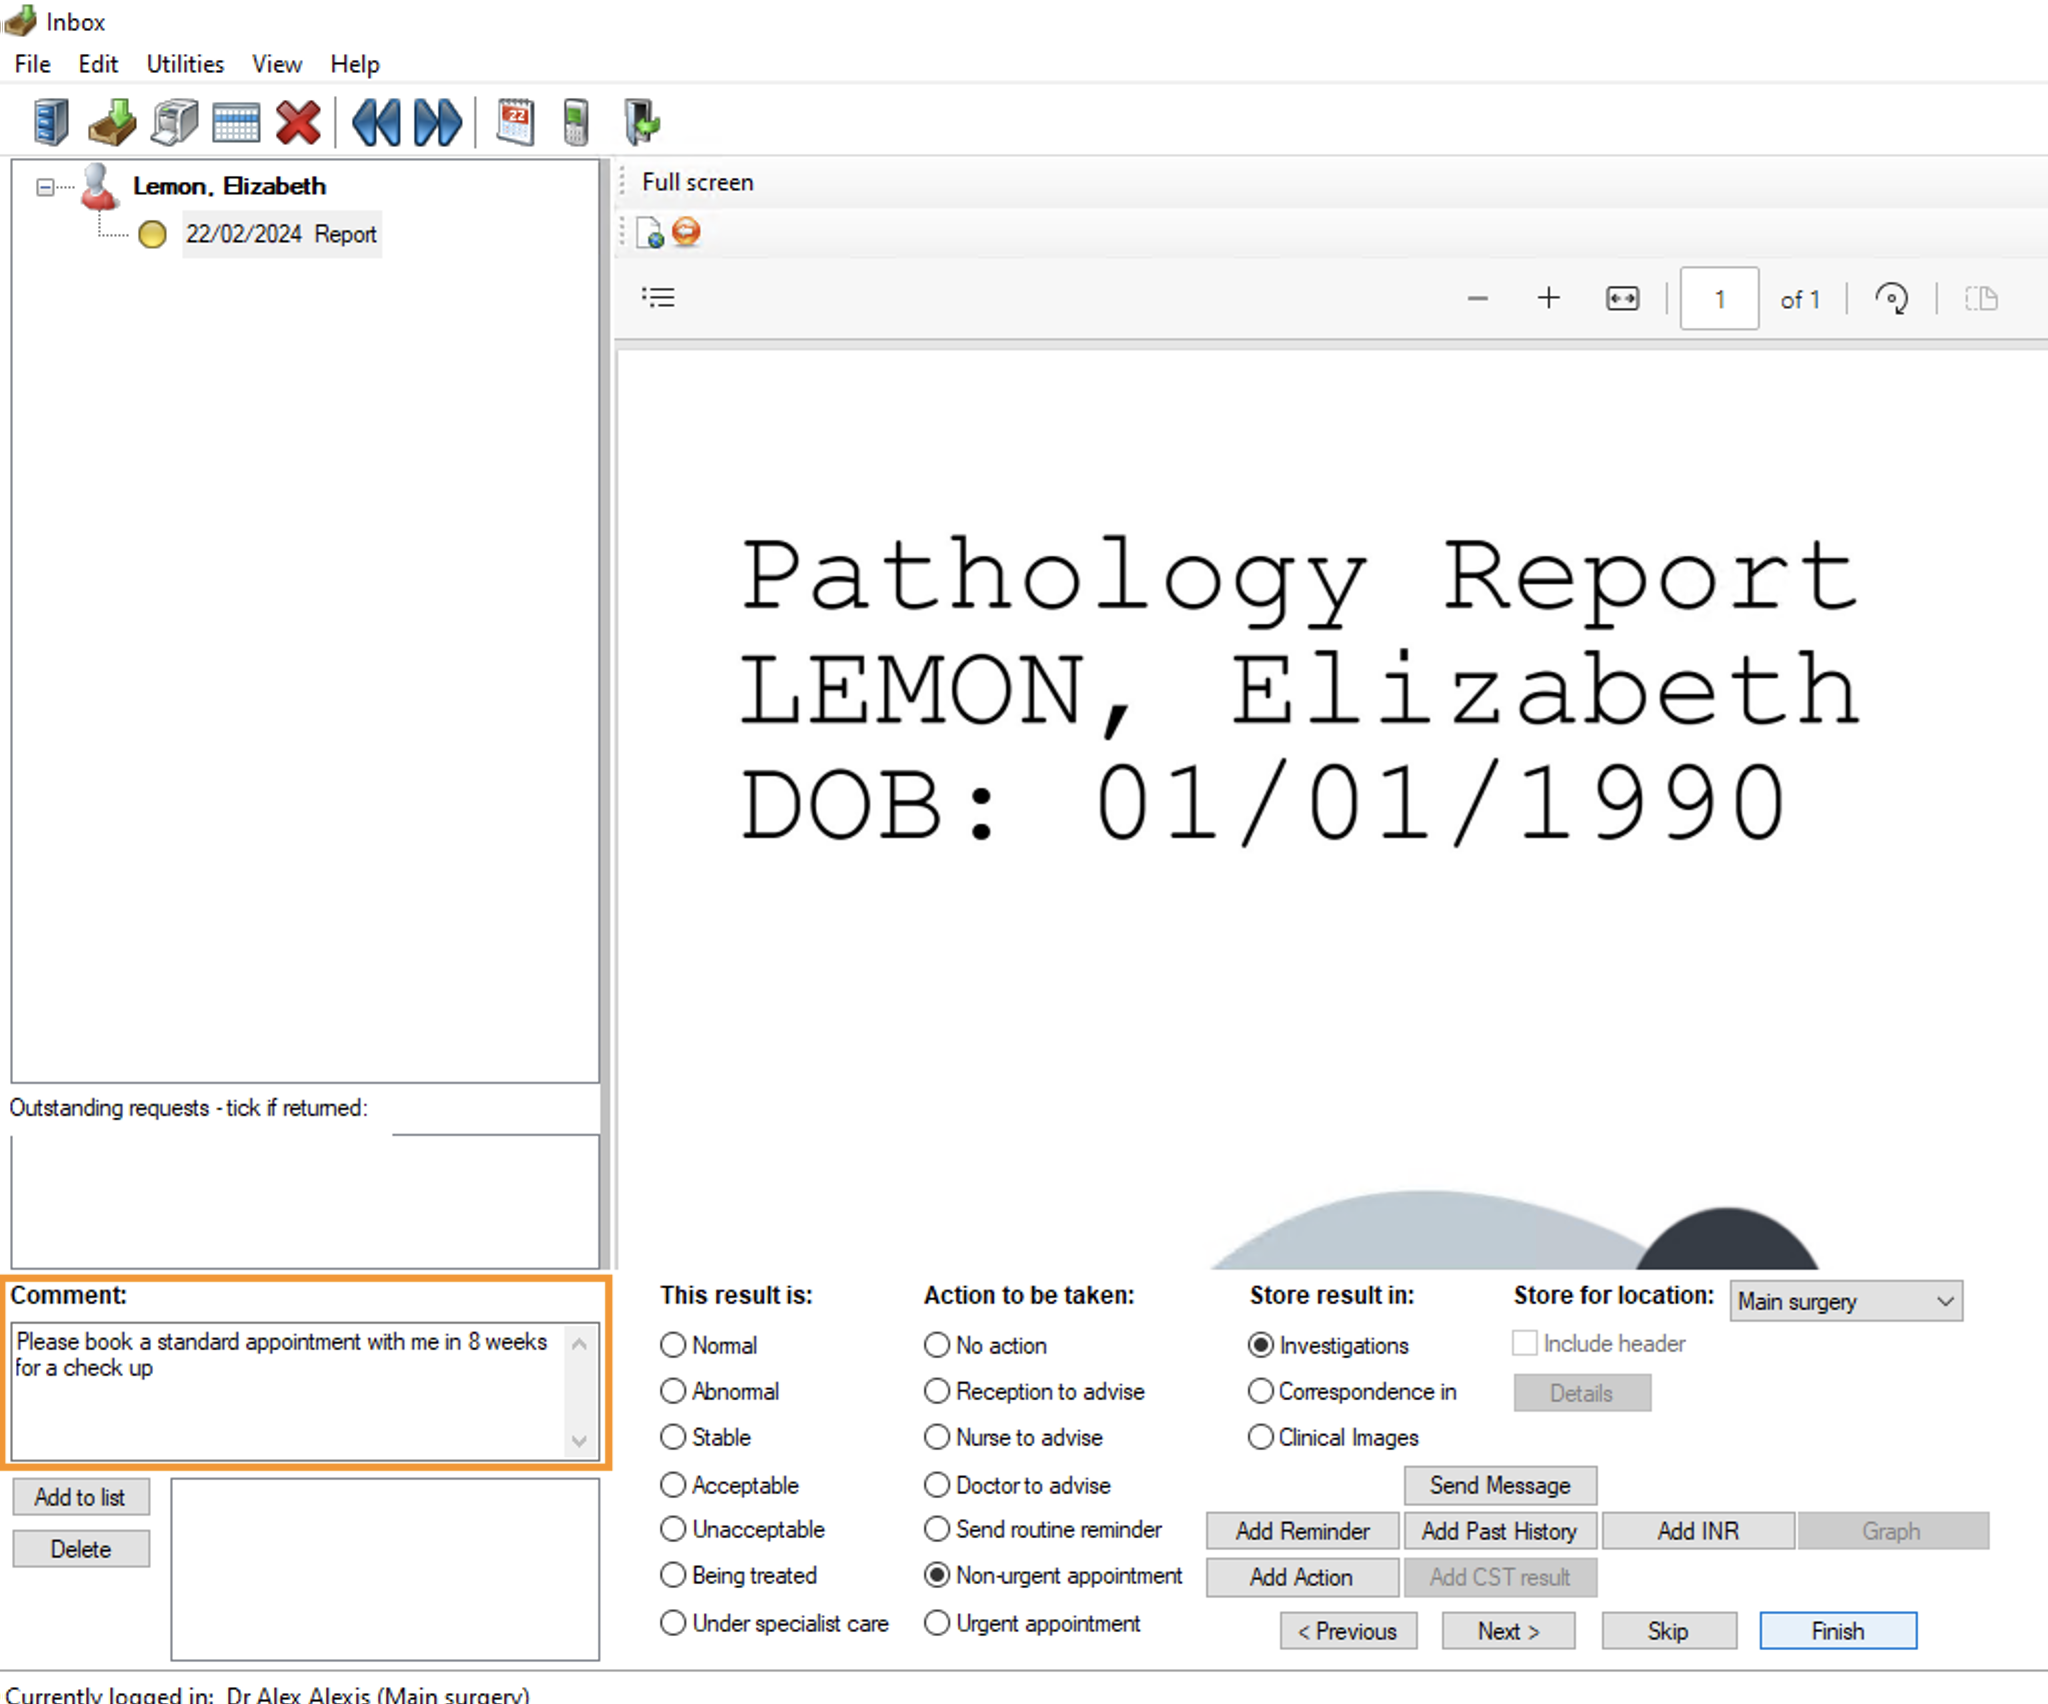The image size is (2048, 1704).
Task: Tick the Include header checkbox
Action: (x=1525, y=1343)
